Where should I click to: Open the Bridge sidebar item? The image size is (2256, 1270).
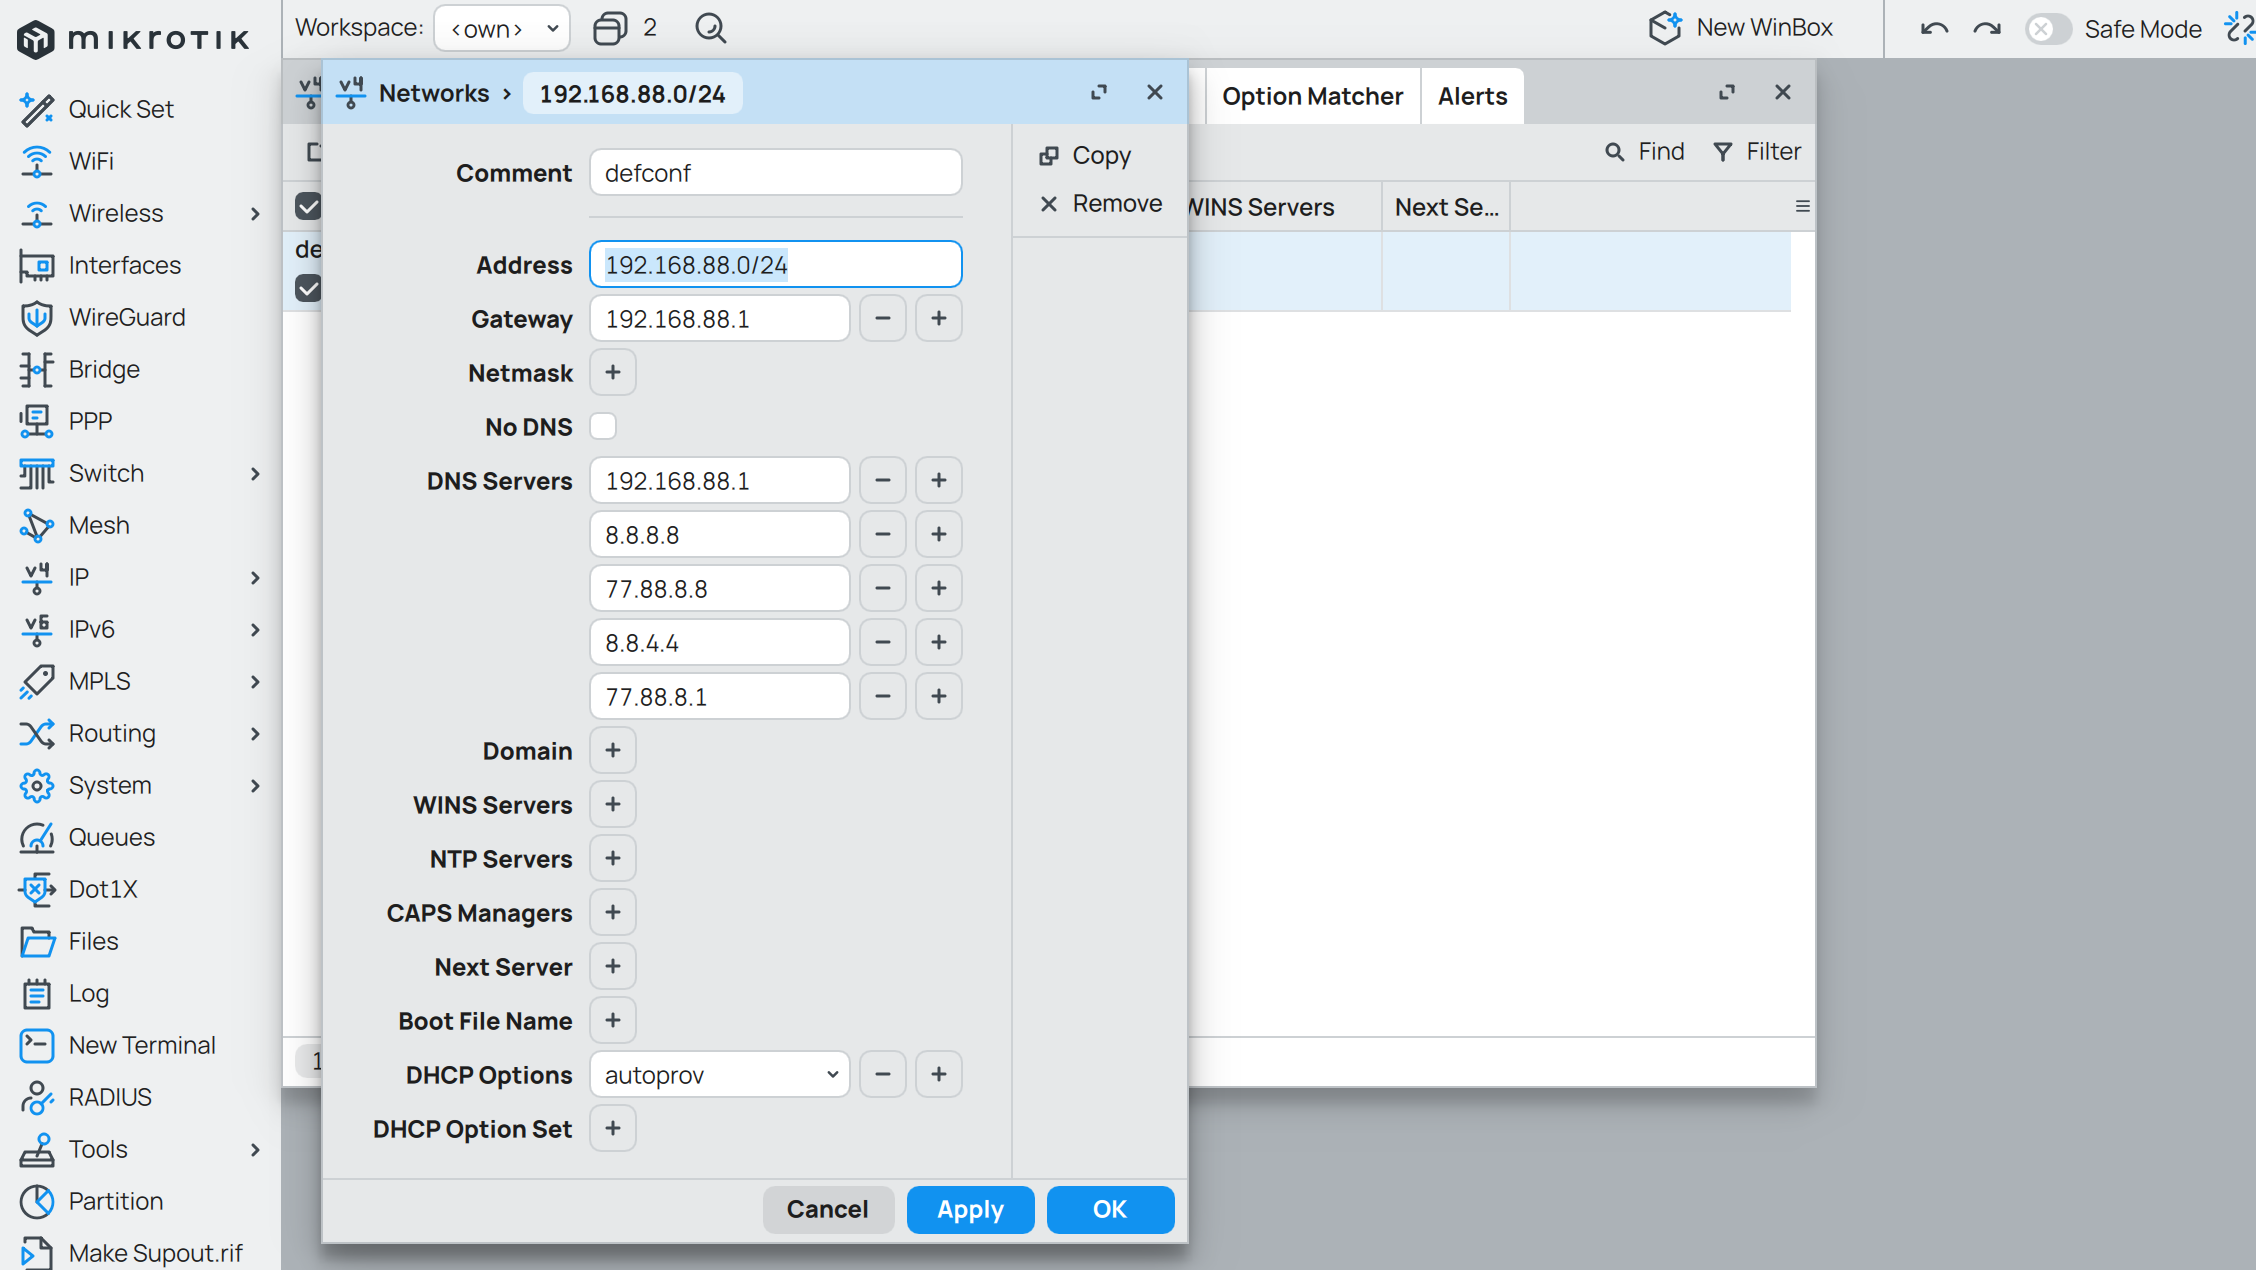(x=104, y=369)
